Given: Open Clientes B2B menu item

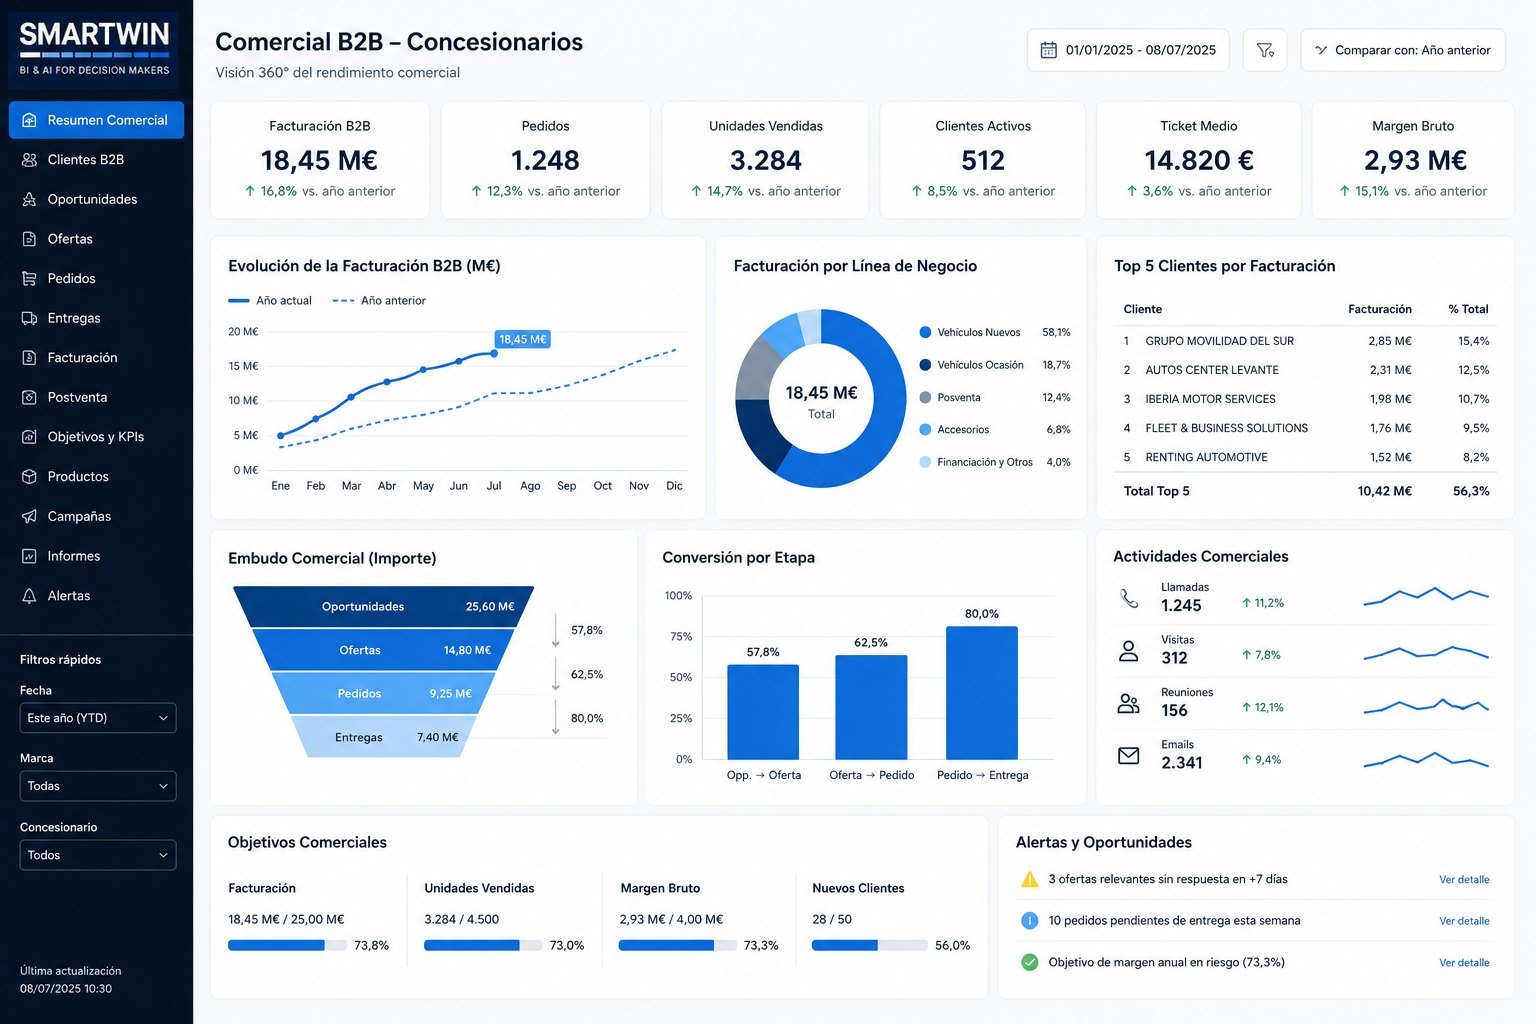Looking at the screenshot, I should point(96,160).
